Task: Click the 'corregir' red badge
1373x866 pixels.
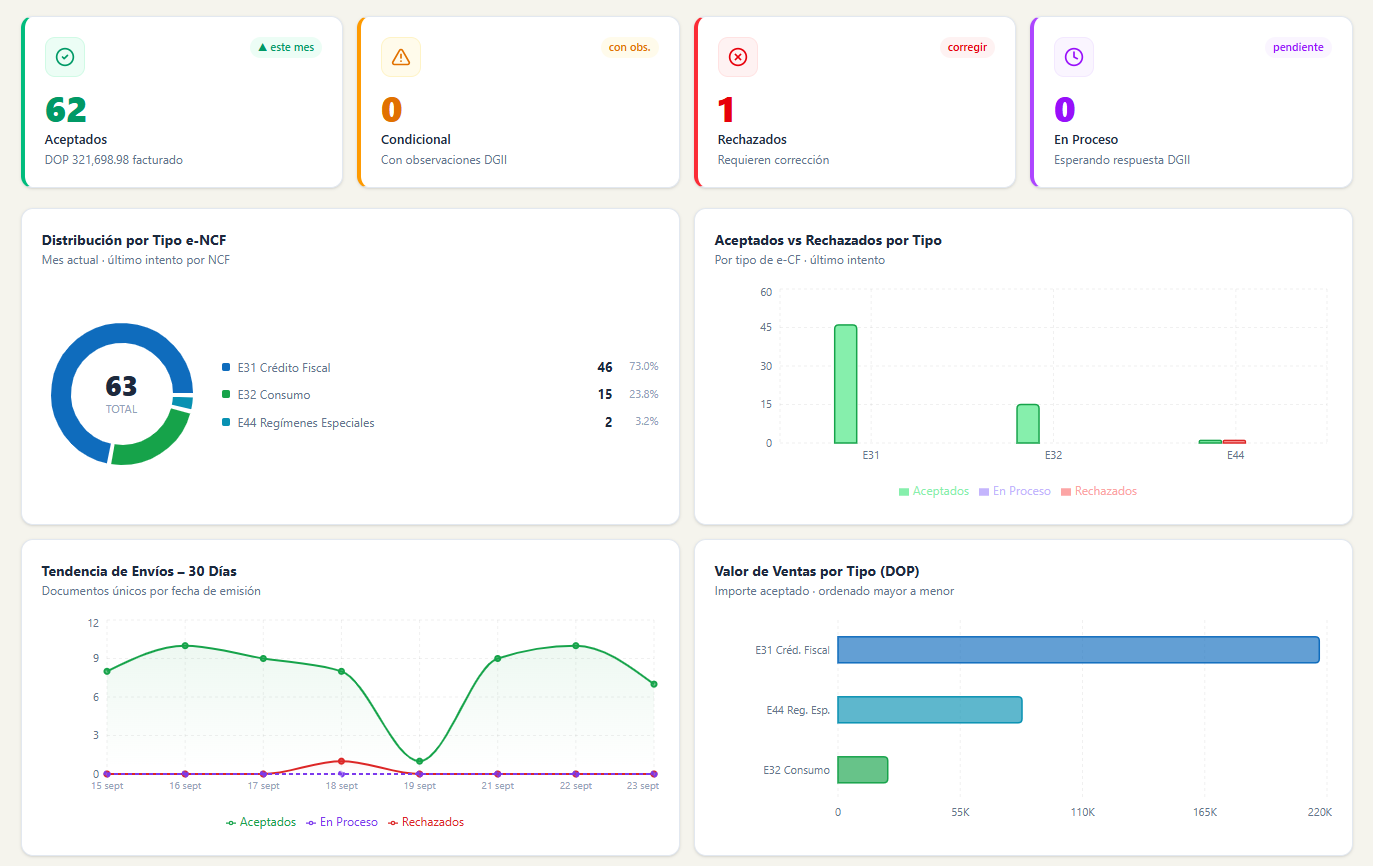Action: (x=967, y=47)
